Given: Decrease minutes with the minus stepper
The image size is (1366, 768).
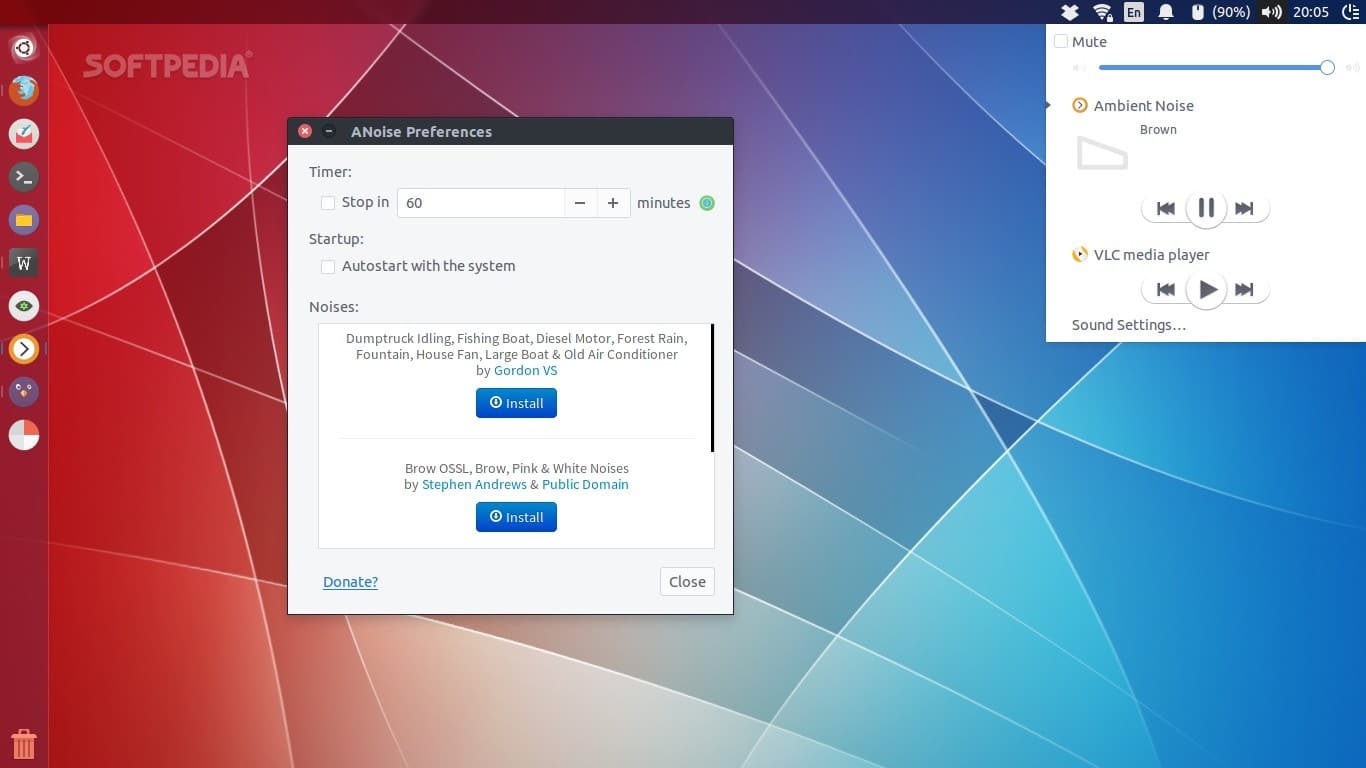Looking at the screenshot, I should (x=580, y=203).
